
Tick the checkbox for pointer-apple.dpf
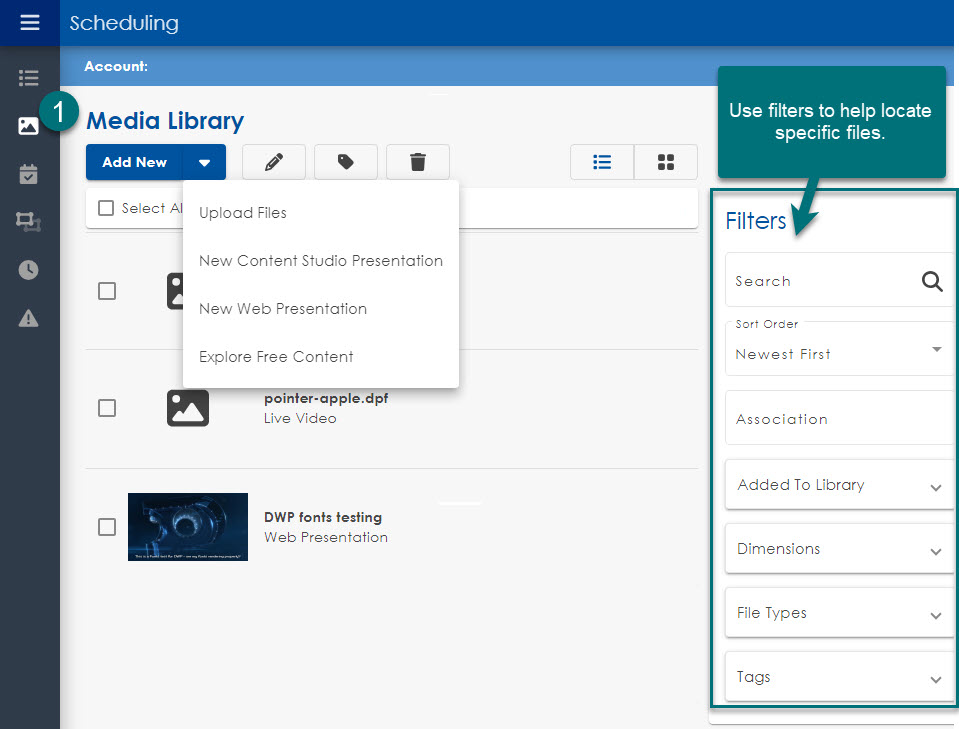click(x=107, y=408)
